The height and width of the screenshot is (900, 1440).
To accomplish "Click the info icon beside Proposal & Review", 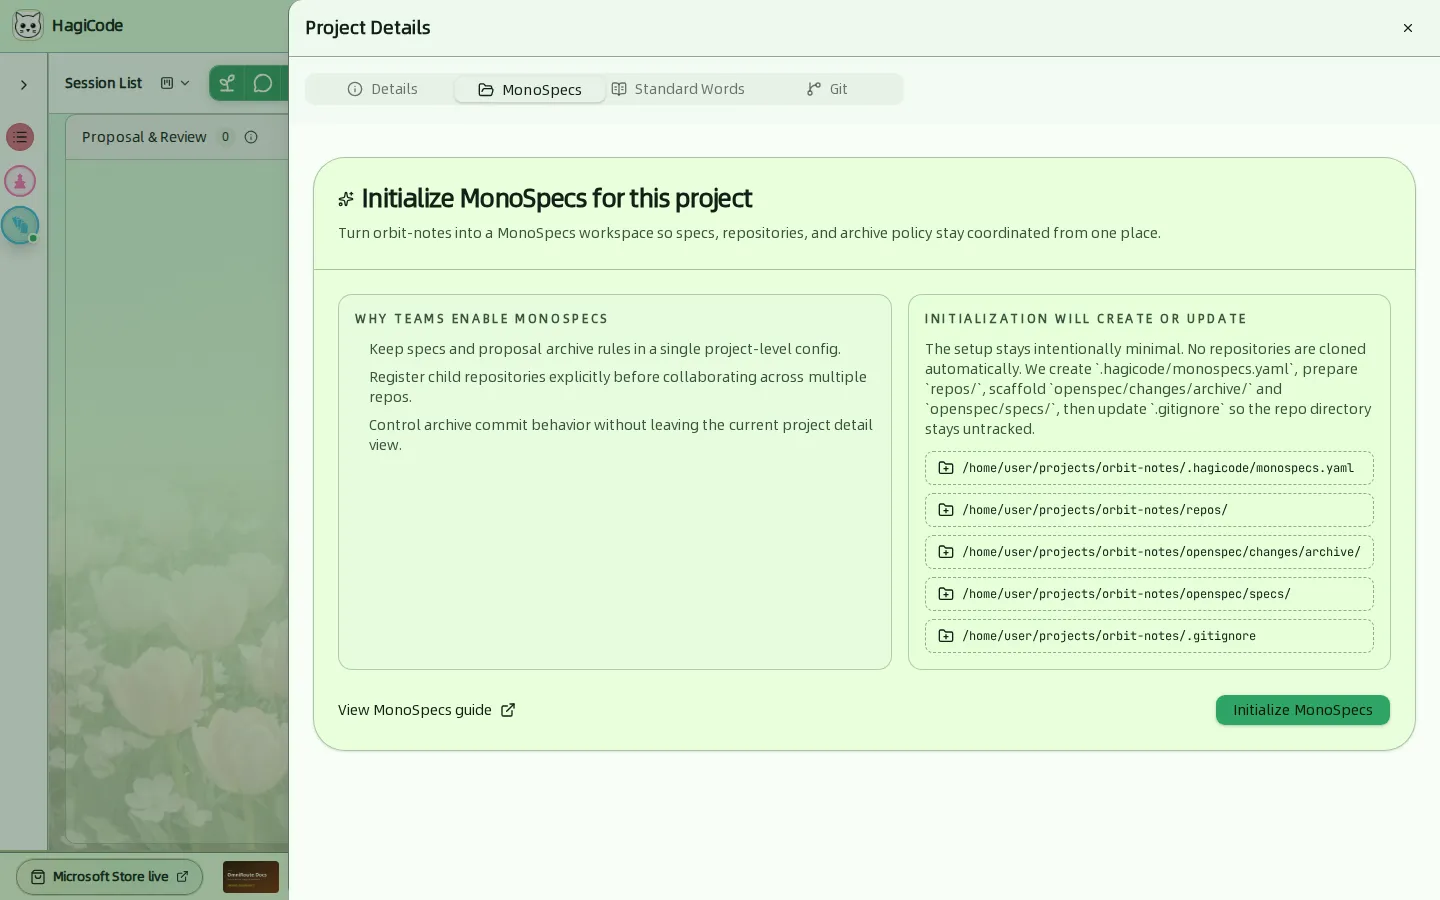I will pos(251,137).
